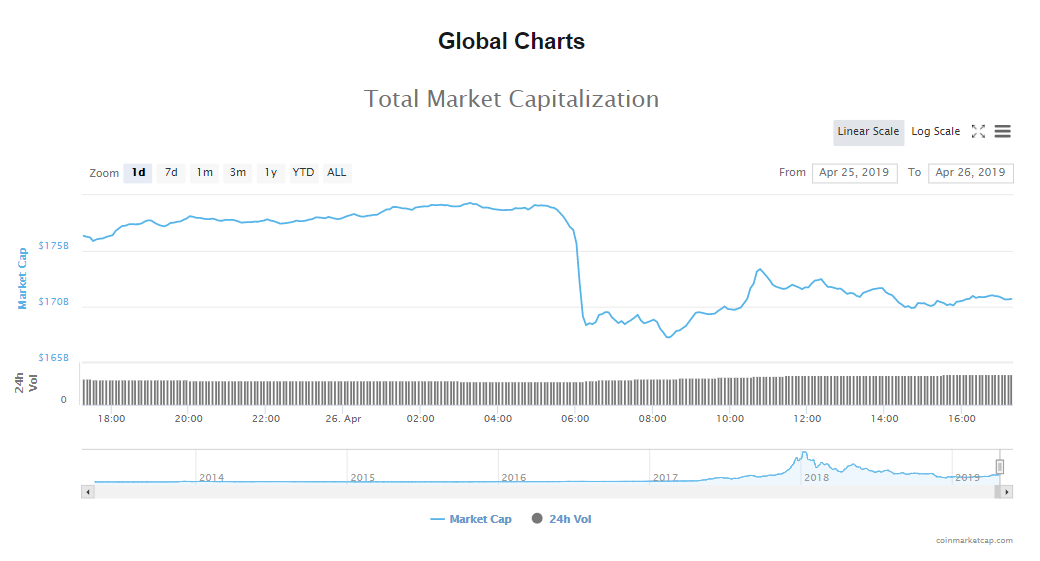Set zoom to YTD
1040x561 pixels.
[x=303, y=173]
